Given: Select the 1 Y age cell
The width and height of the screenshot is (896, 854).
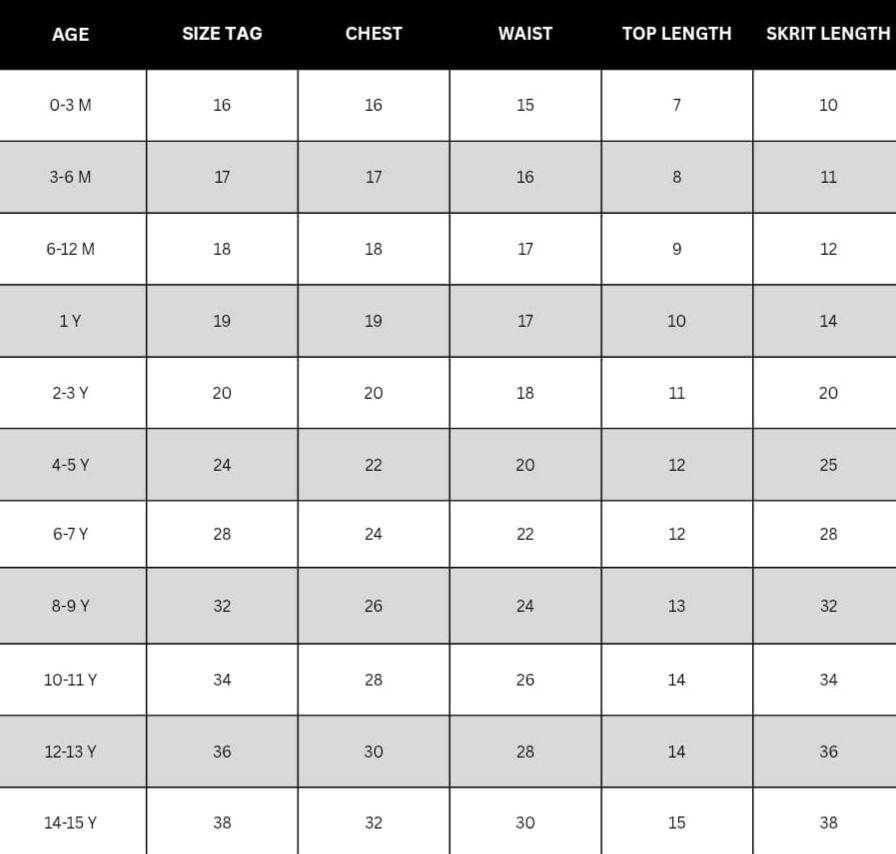Looking at the screenshot, I should click(x=70, y=321).
